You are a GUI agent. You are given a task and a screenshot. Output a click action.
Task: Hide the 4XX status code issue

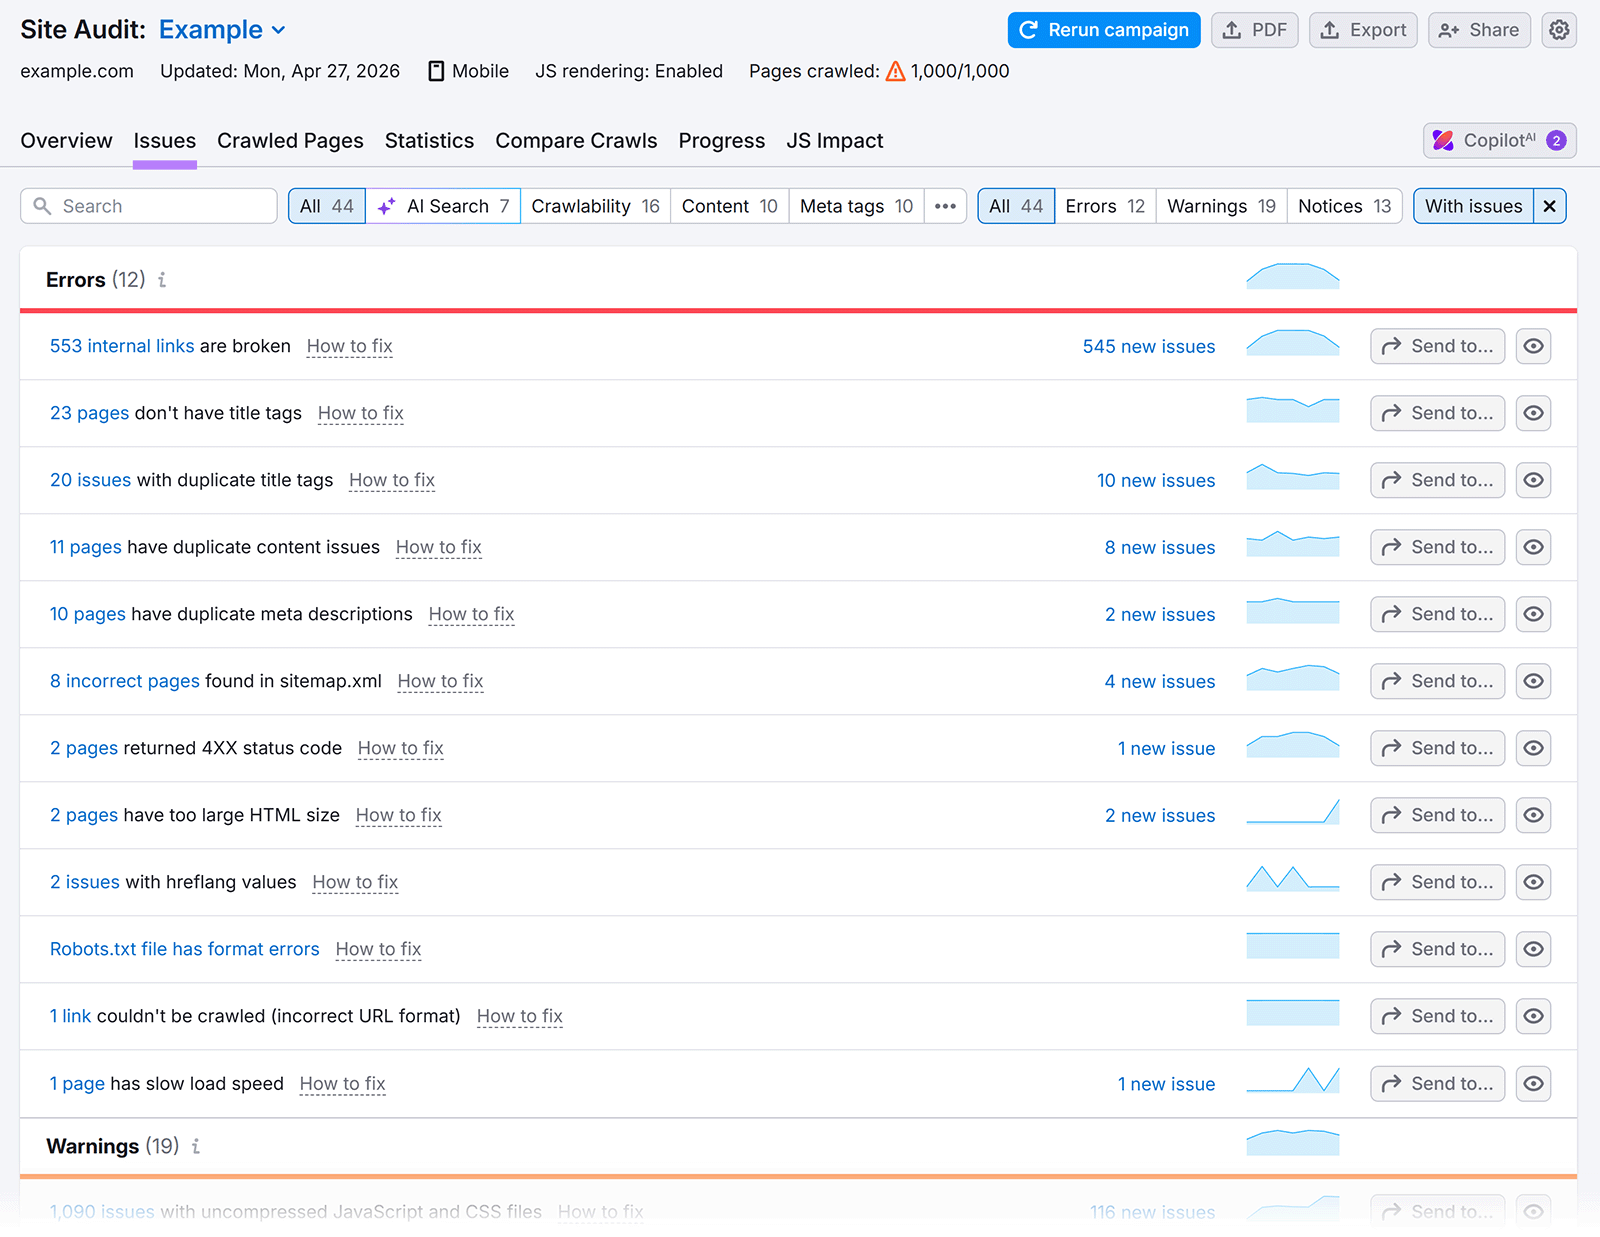[x=1534, y=748]
